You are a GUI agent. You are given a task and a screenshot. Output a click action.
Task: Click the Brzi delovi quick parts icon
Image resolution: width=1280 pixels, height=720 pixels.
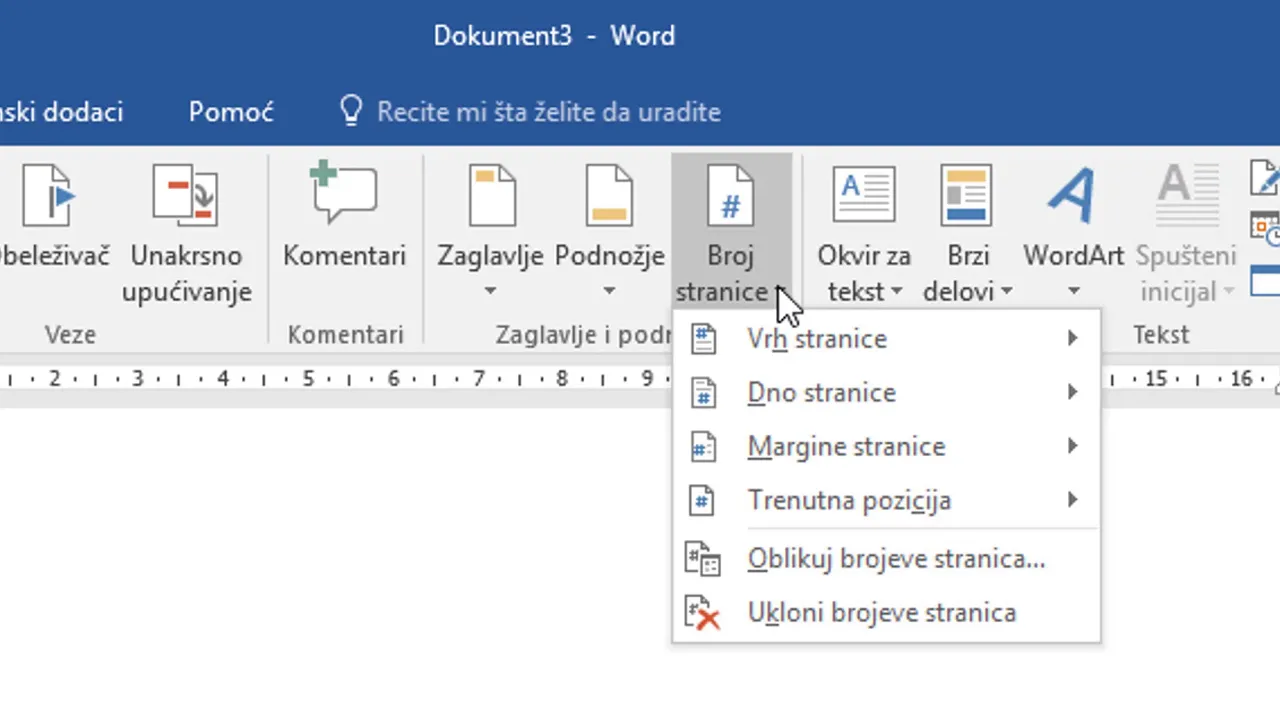click(x=967, y=195)
